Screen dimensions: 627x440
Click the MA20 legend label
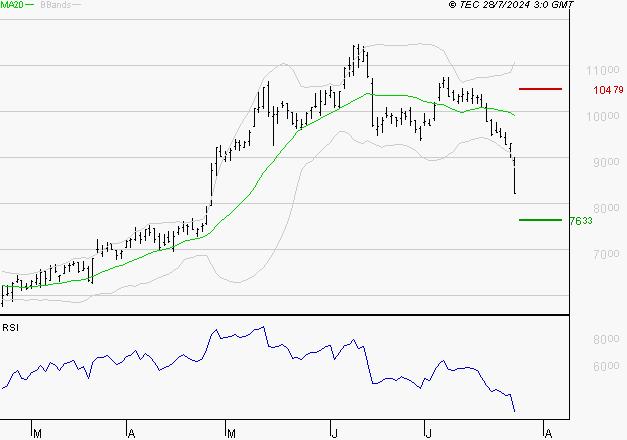(x=12, y=4)
